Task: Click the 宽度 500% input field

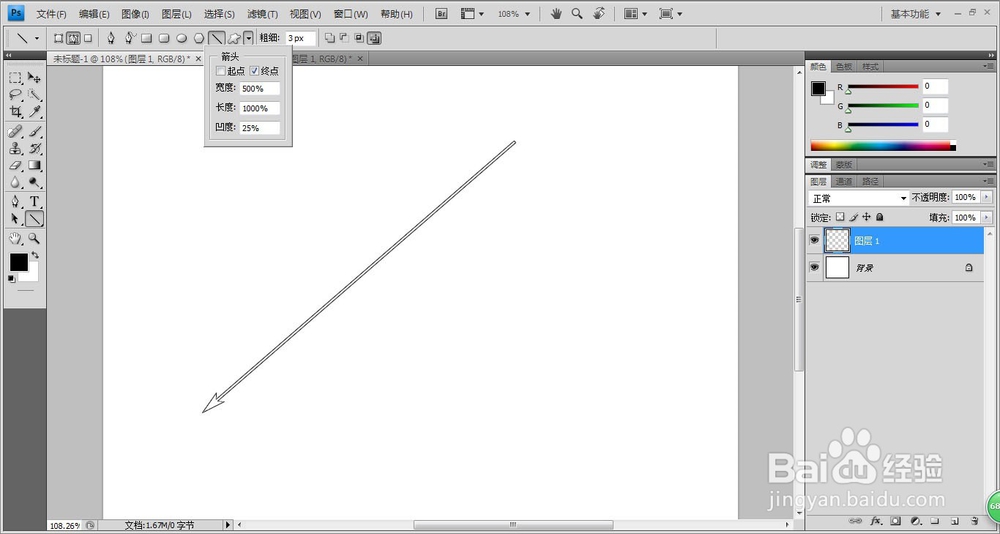Action: [260, 89]
